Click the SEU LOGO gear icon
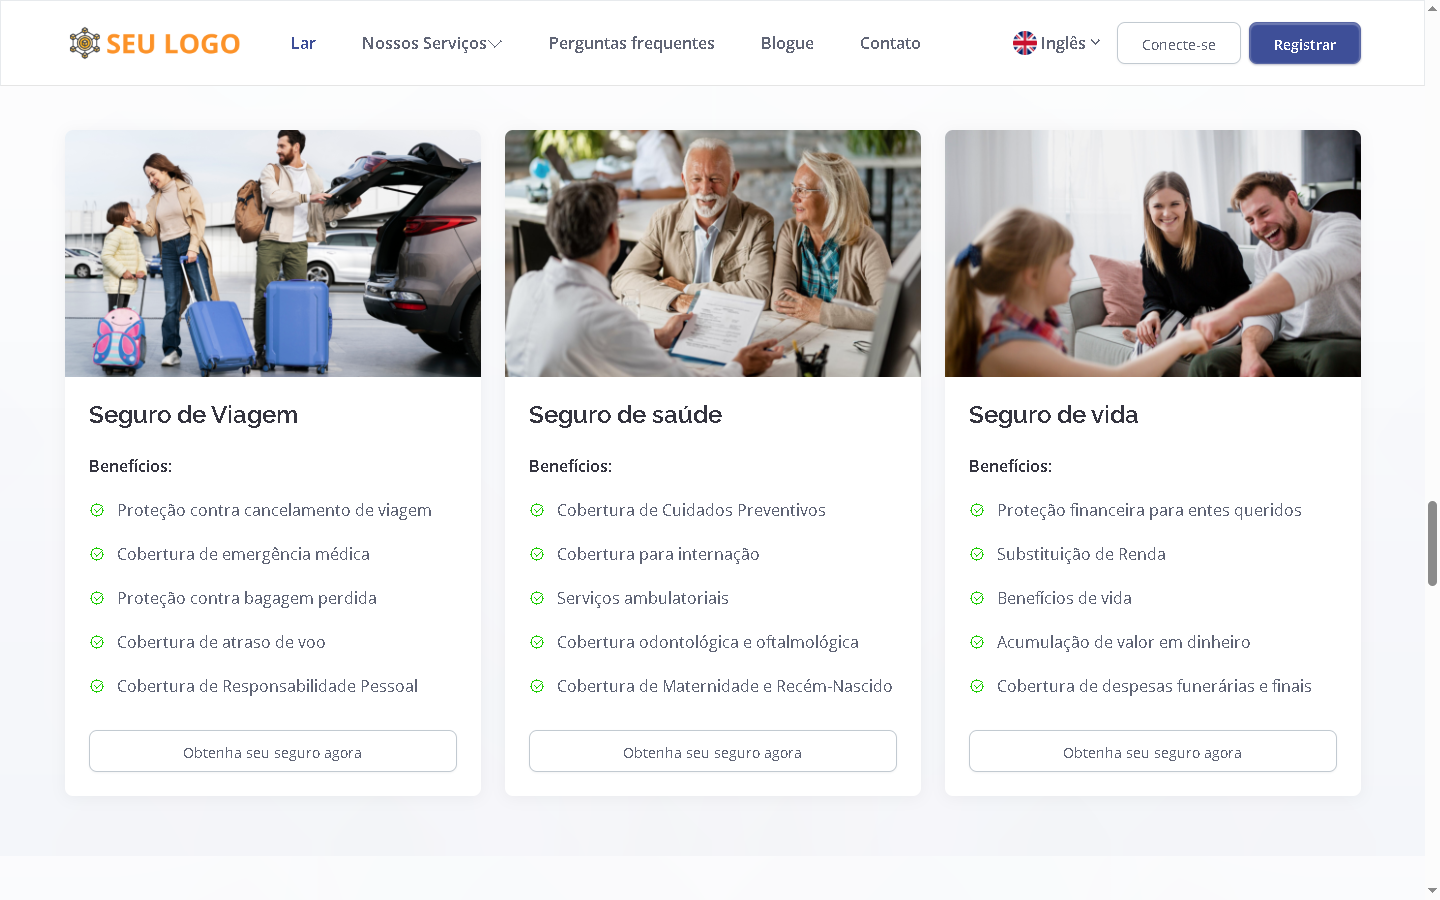 tap(85, 43)
